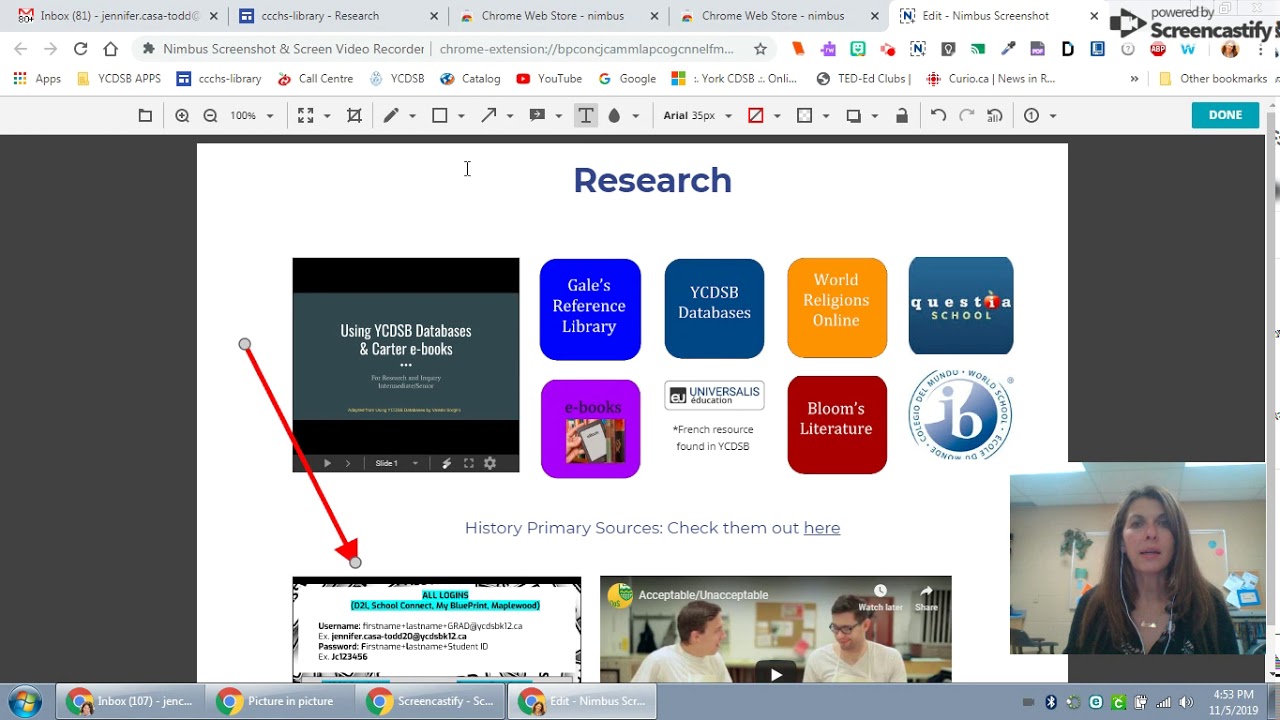Undo last edit
This screenshot has width=1280, height=720.
[x=938, y=116]
